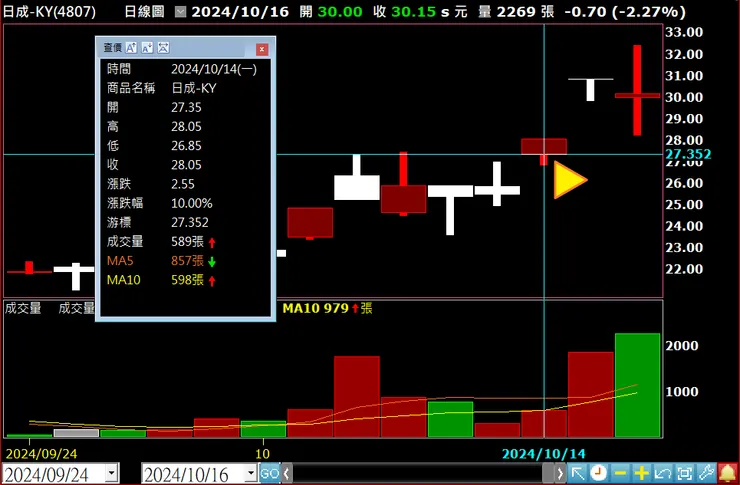This screenshot has height=485, width=740.
Task: Click the undo arrow icon
Action: point(663,473)
